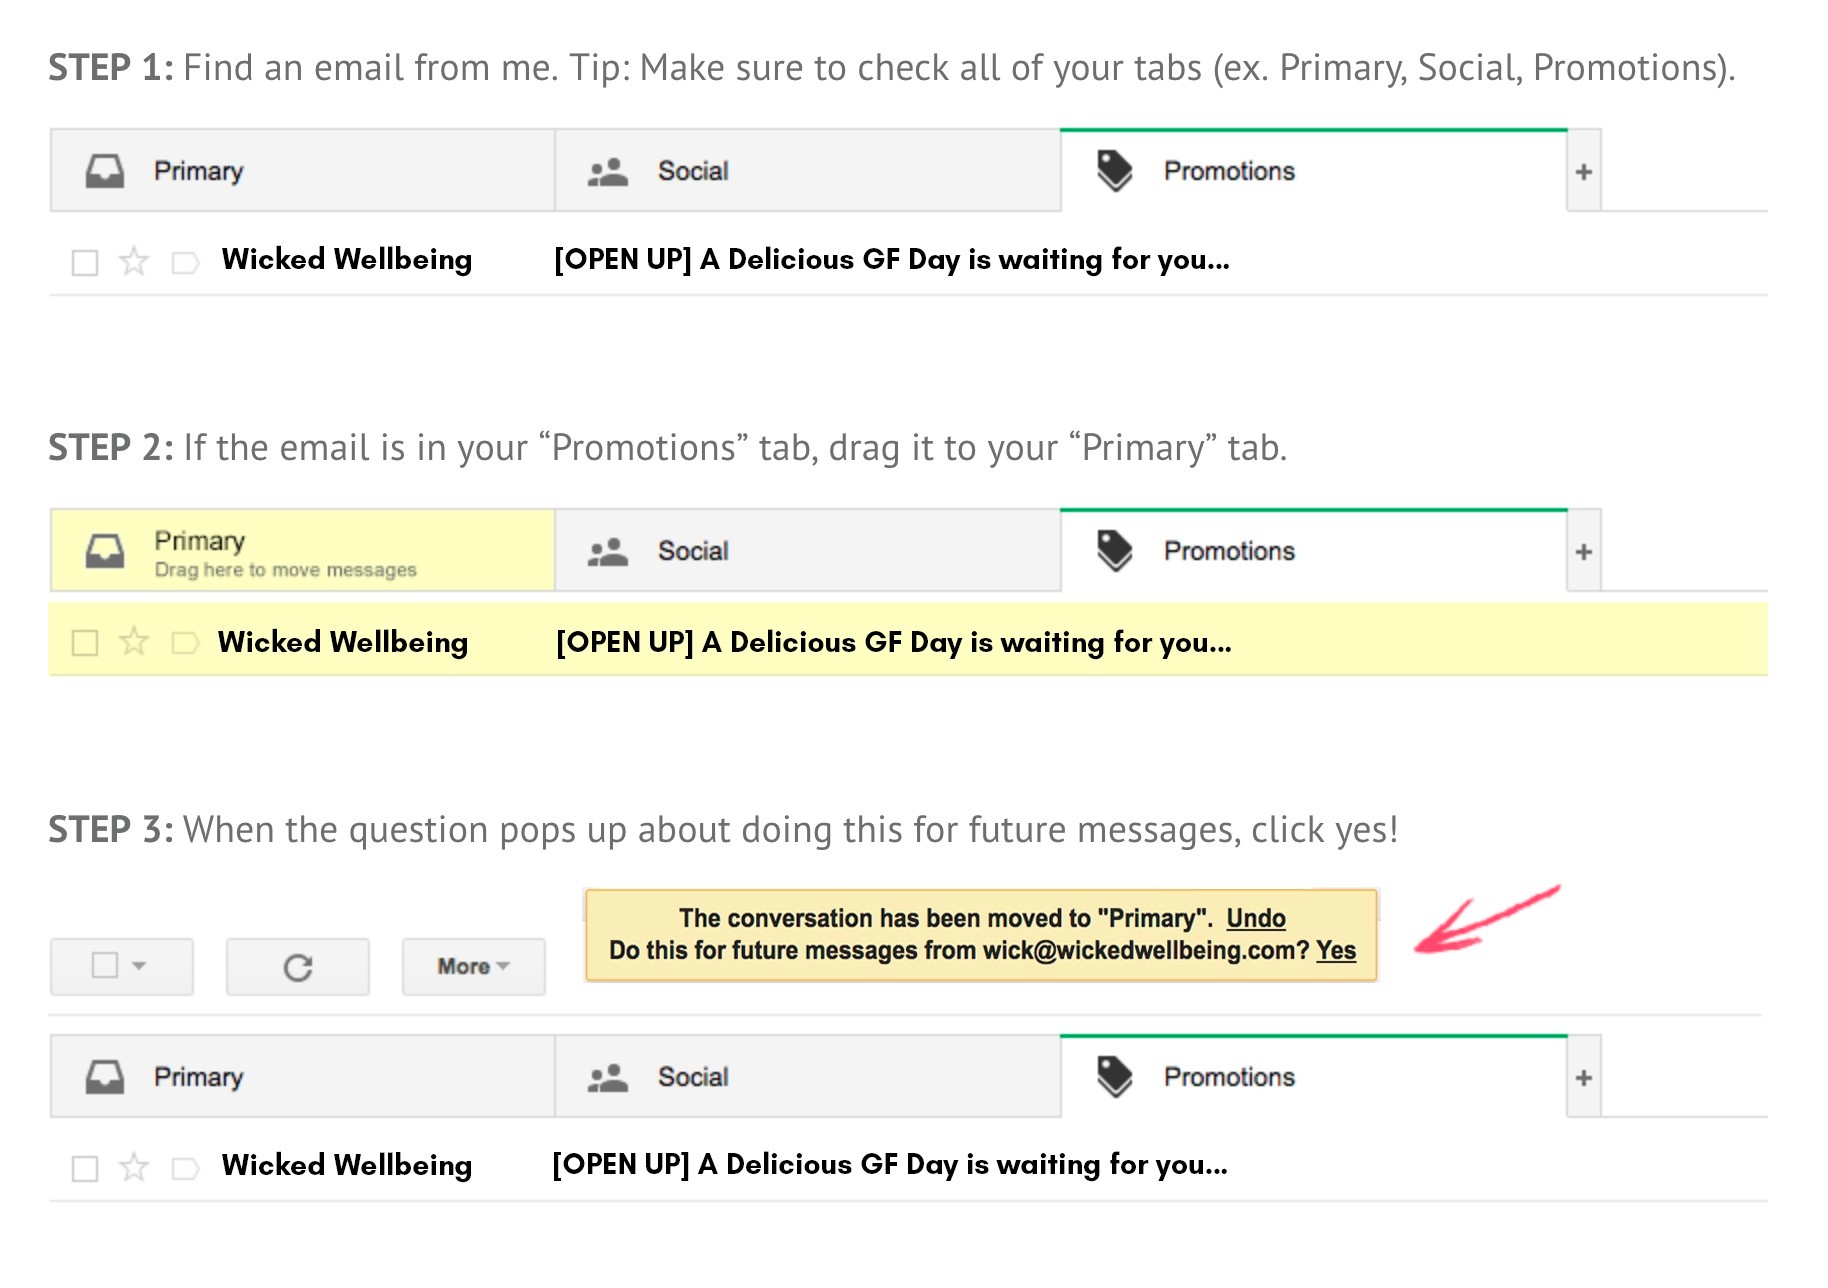Open the select-all checkbox dropdown beside Refresh
This screenshot has height=1288, width=1828.
121,967
